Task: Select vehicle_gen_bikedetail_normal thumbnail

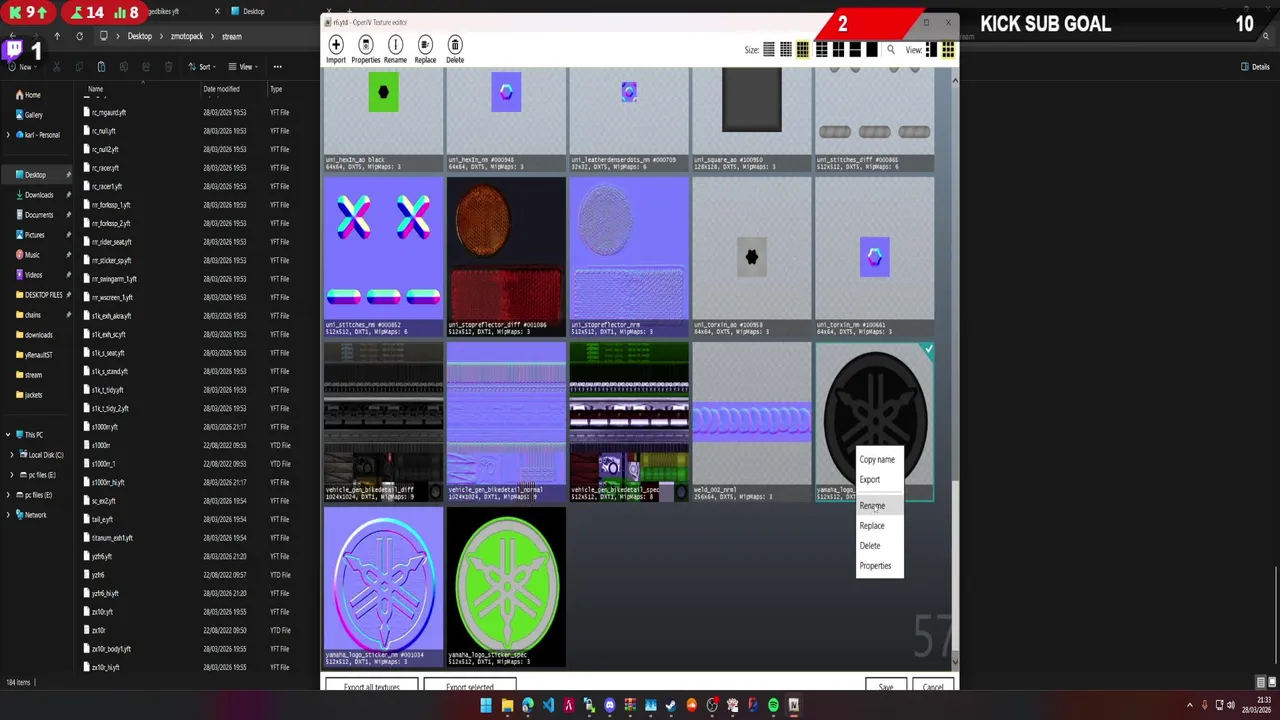Action: tap(506, 422)
